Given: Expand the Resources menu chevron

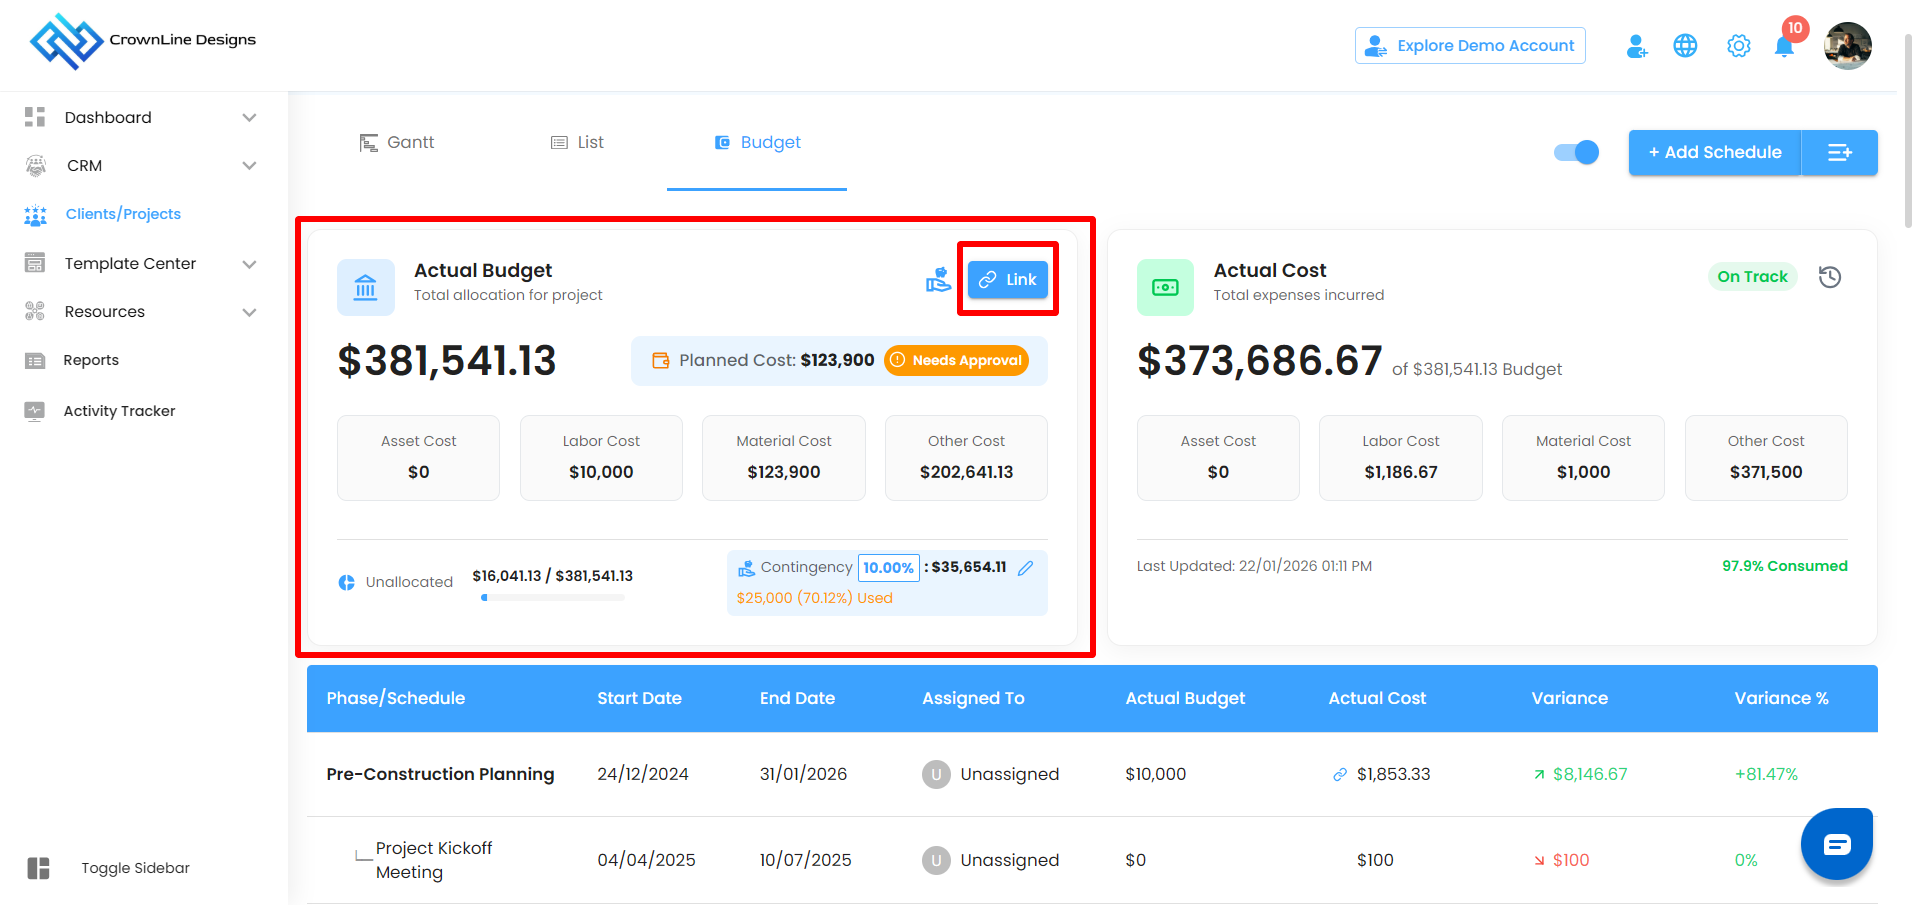Looking at the screenshot, I should click(250, 312).
